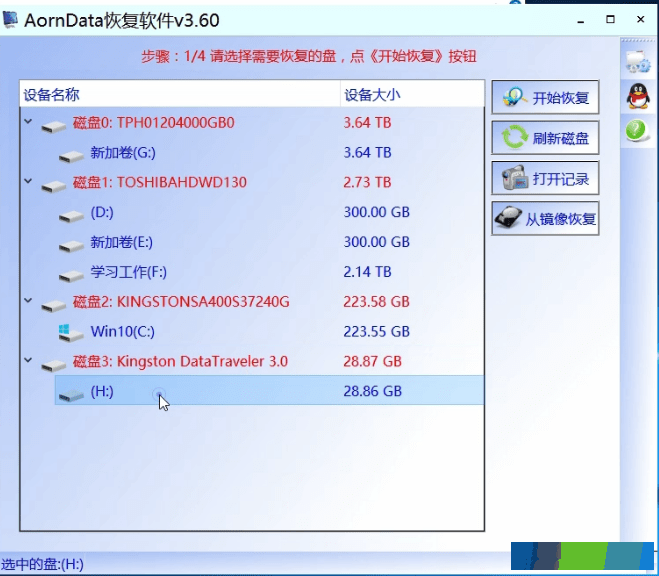Click drive icon beside 磁盘0 TPH01204000GB0
The height and width of the screenshot is (576, 659).
pyautogui.click(x=53, y=126)
